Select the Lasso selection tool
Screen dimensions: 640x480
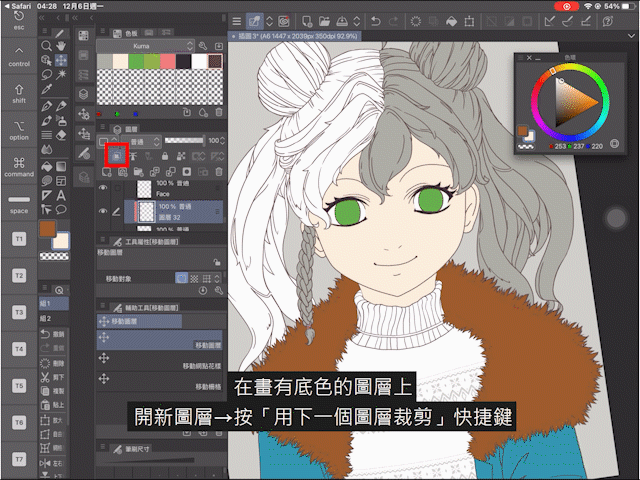[x=47, y=75]
